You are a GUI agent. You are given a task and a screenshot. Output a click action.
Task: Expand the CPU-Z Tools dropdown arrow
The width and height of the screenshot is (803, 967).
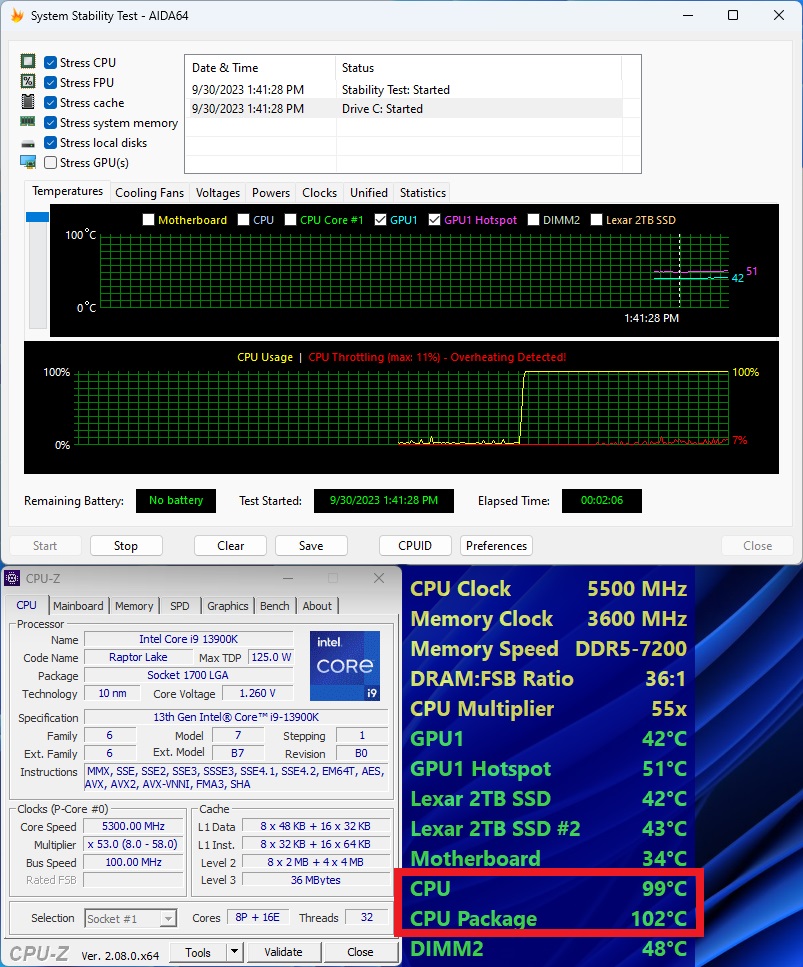pyautogui.click(x=234, y=952)
